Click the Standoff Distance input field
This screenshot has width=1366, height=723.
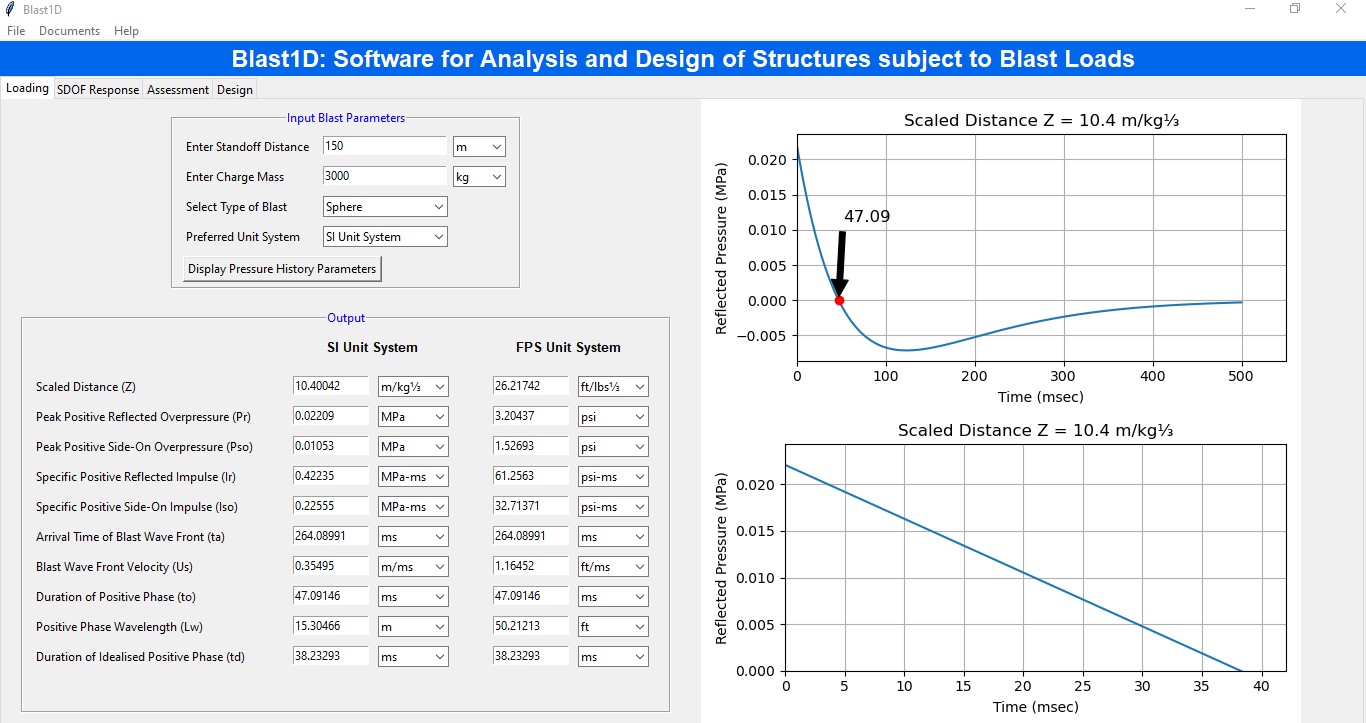click(x=384, y=146)
